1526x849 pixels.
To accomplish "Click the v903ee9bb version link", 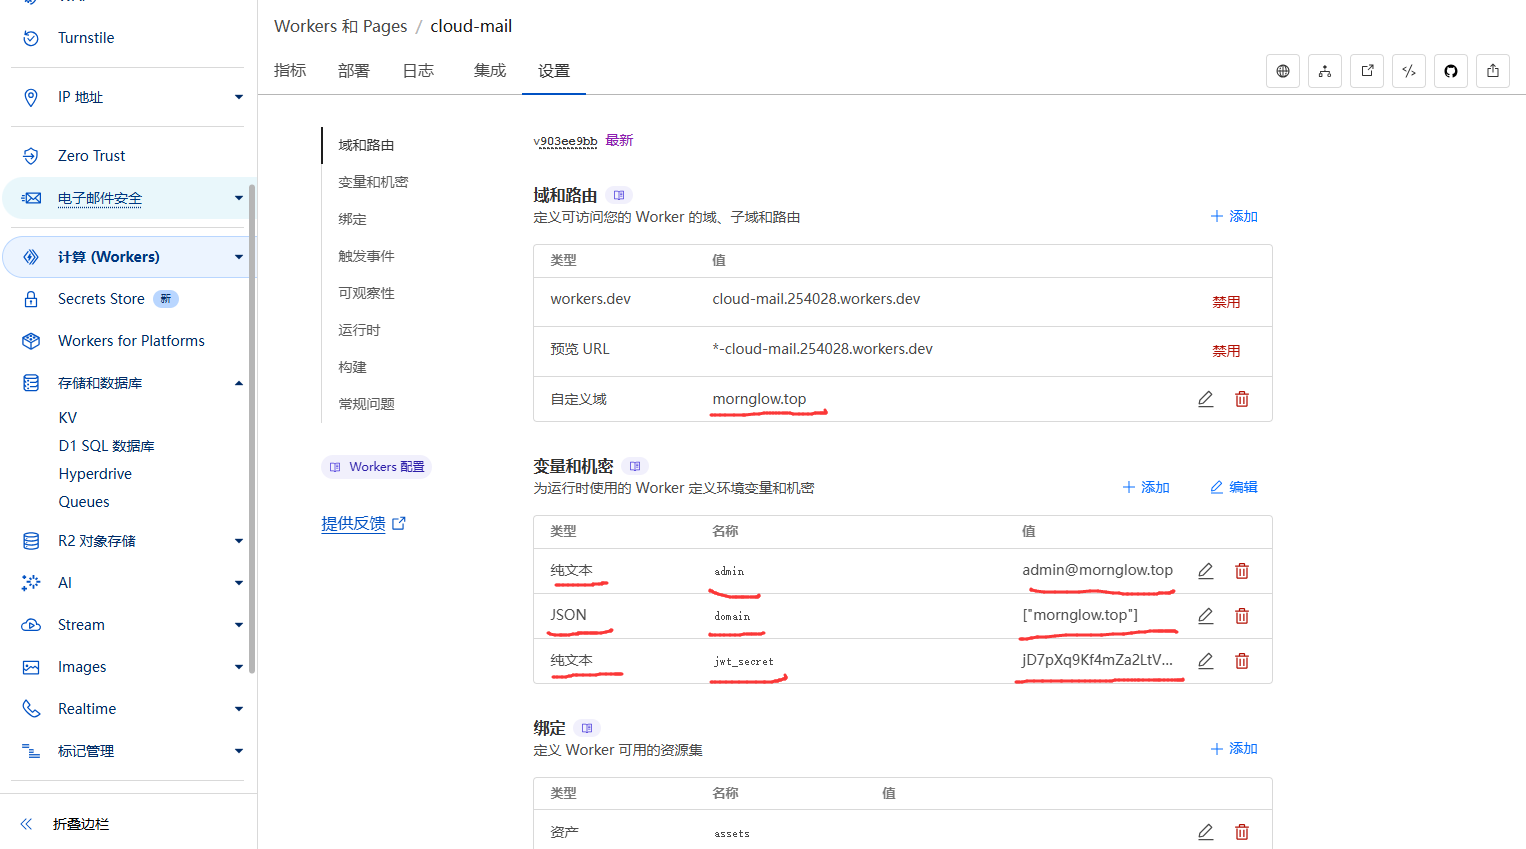I will pyautogui.click(x=565, y=140).
